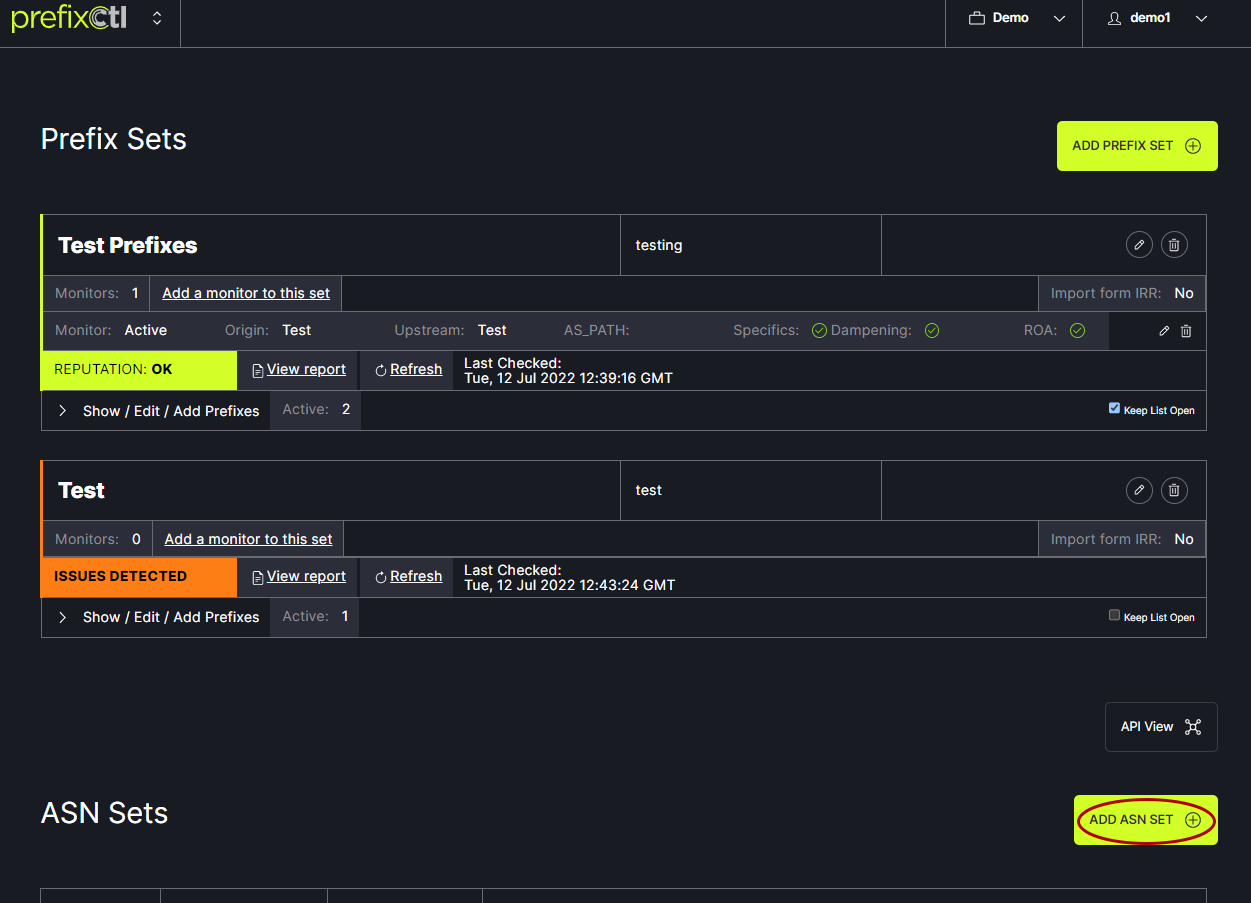Viewport: 1251px width, 903px height.
Task: Expand Show / Edit / Add Prefixes for Test Prefixes
Action: [x=158, y=411]
